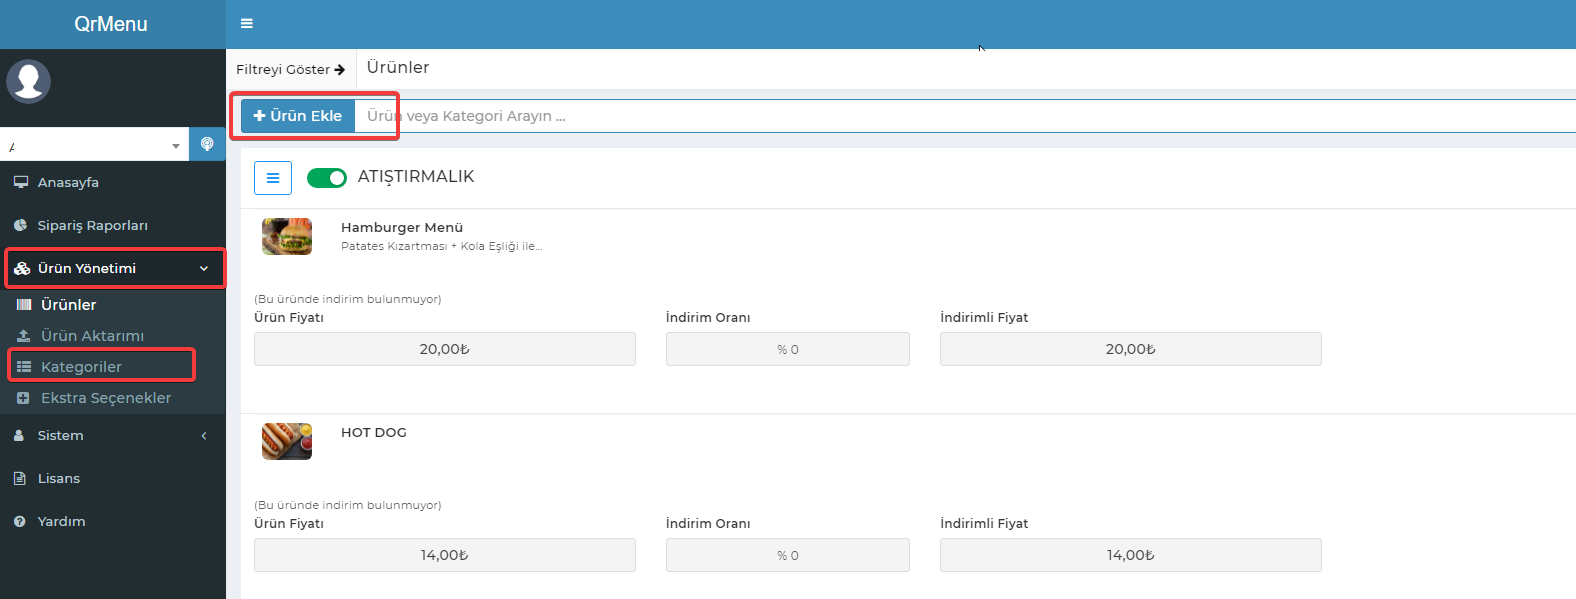Expand the Sistem menu
The height and width of the screenshot is (599, 1576).
tap(113, 435)
